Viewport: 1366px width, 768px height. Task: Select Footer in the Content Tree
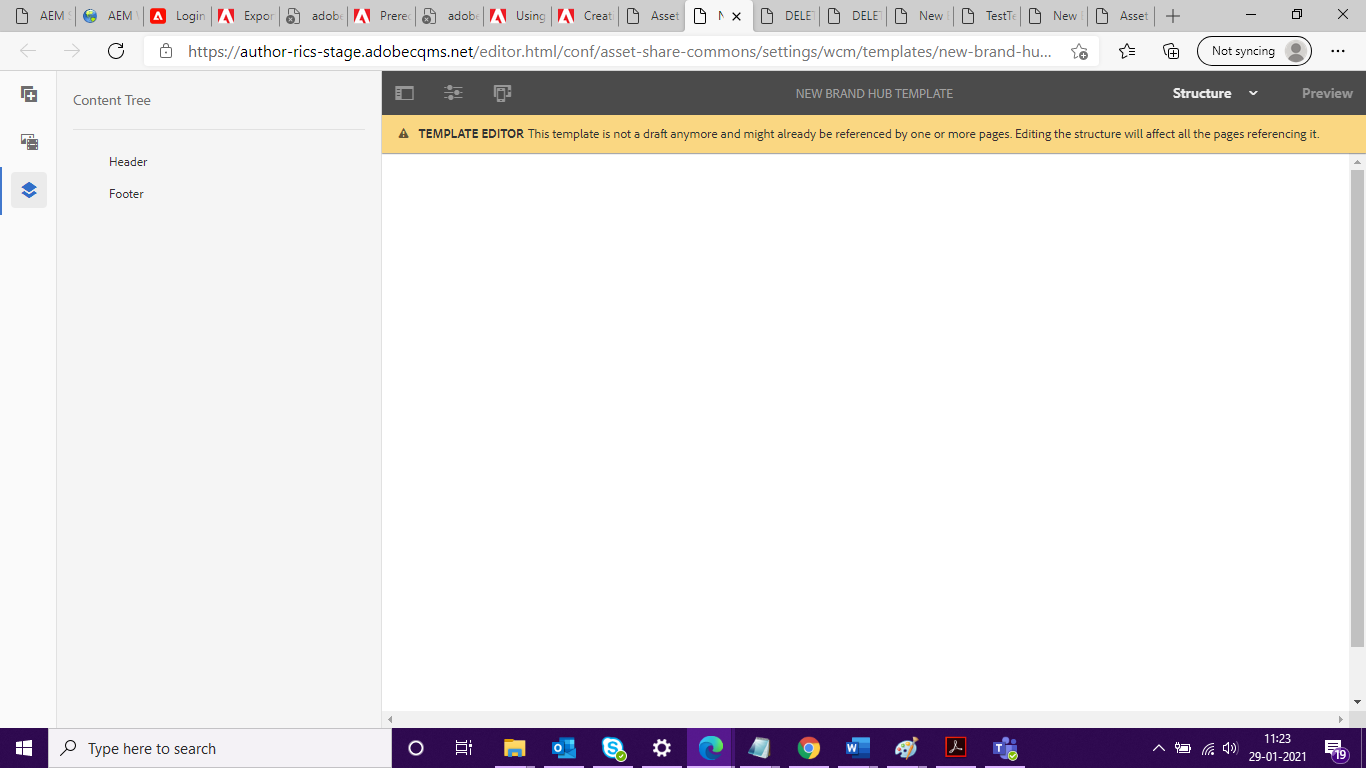click(126, 193)
